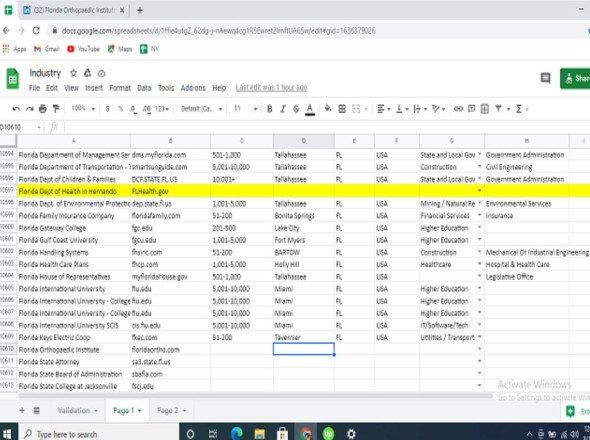Switch to the Page 2 sheet tab
The width and height of the screenshot is (590, 440).
click(x=171, y=410)
